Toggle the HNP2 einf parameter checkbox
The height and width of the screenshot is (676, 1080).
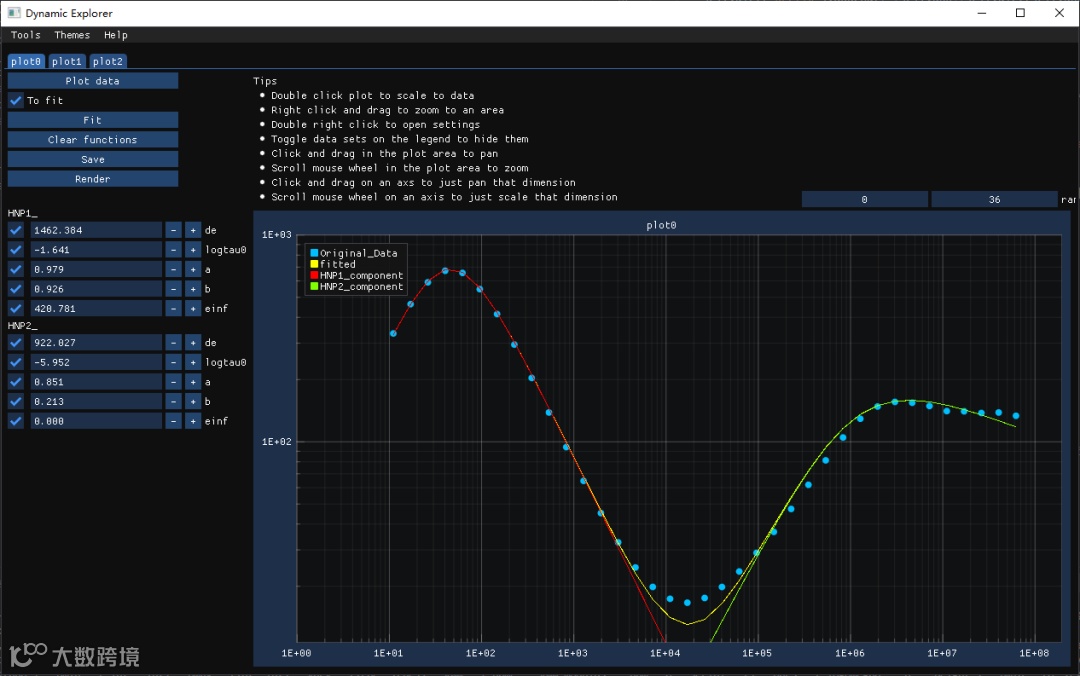click(16, 421)
